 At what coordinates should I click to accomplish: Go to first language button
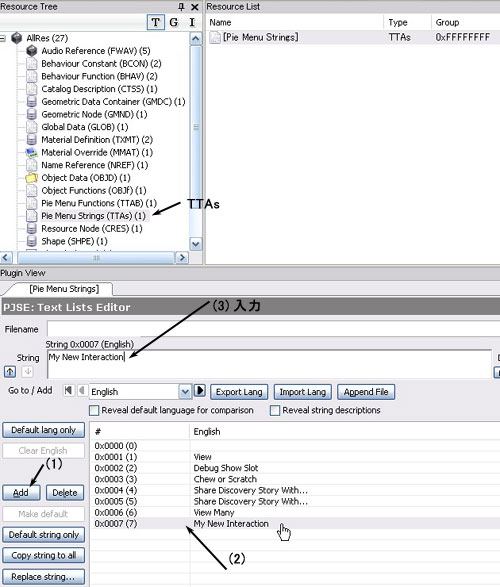tap(68, 390)
